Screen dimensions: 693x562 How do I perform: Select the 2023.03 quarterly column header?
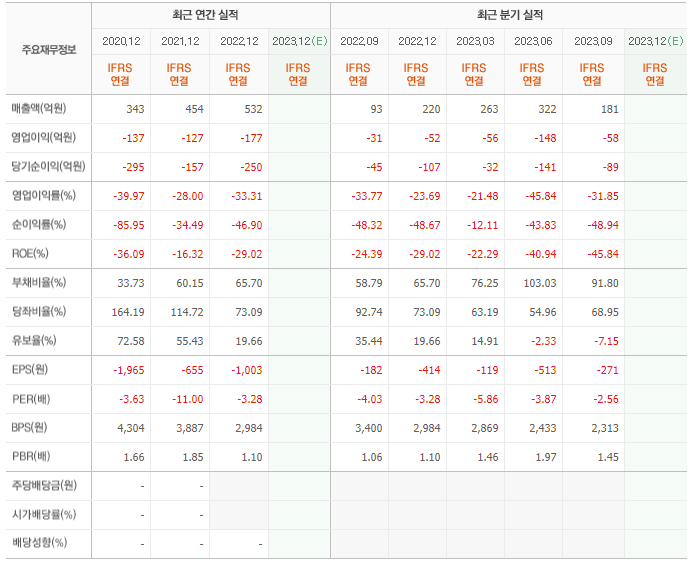coord(475,41)
